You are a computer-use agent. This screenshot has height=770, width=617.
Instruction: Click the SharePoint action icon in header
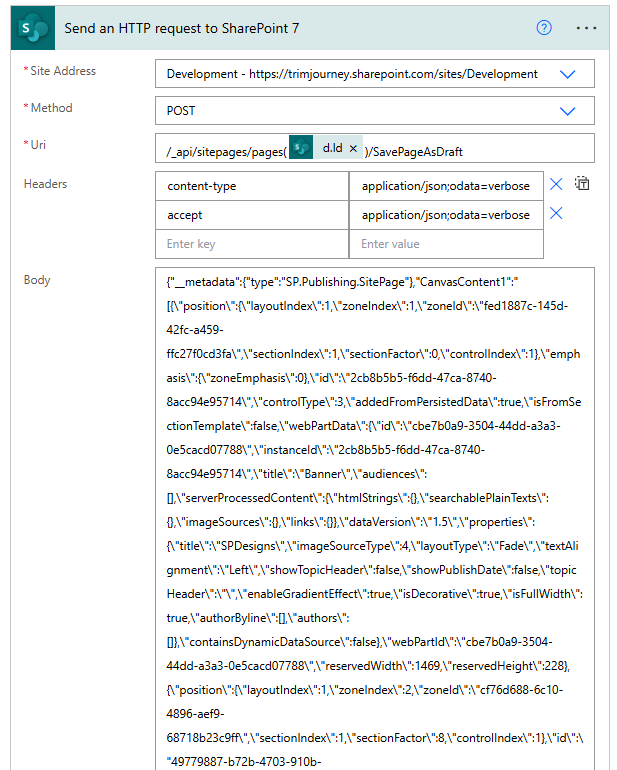33,28
